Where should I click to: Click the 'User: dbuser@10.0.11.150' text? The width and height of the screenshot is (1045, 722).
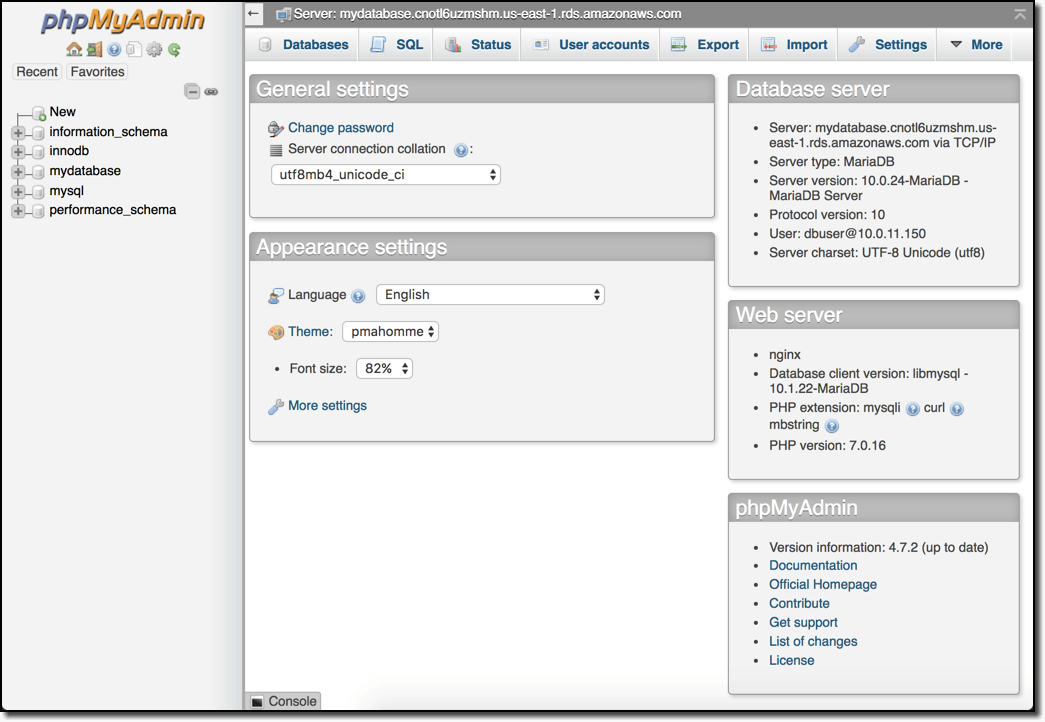(847, 233)
